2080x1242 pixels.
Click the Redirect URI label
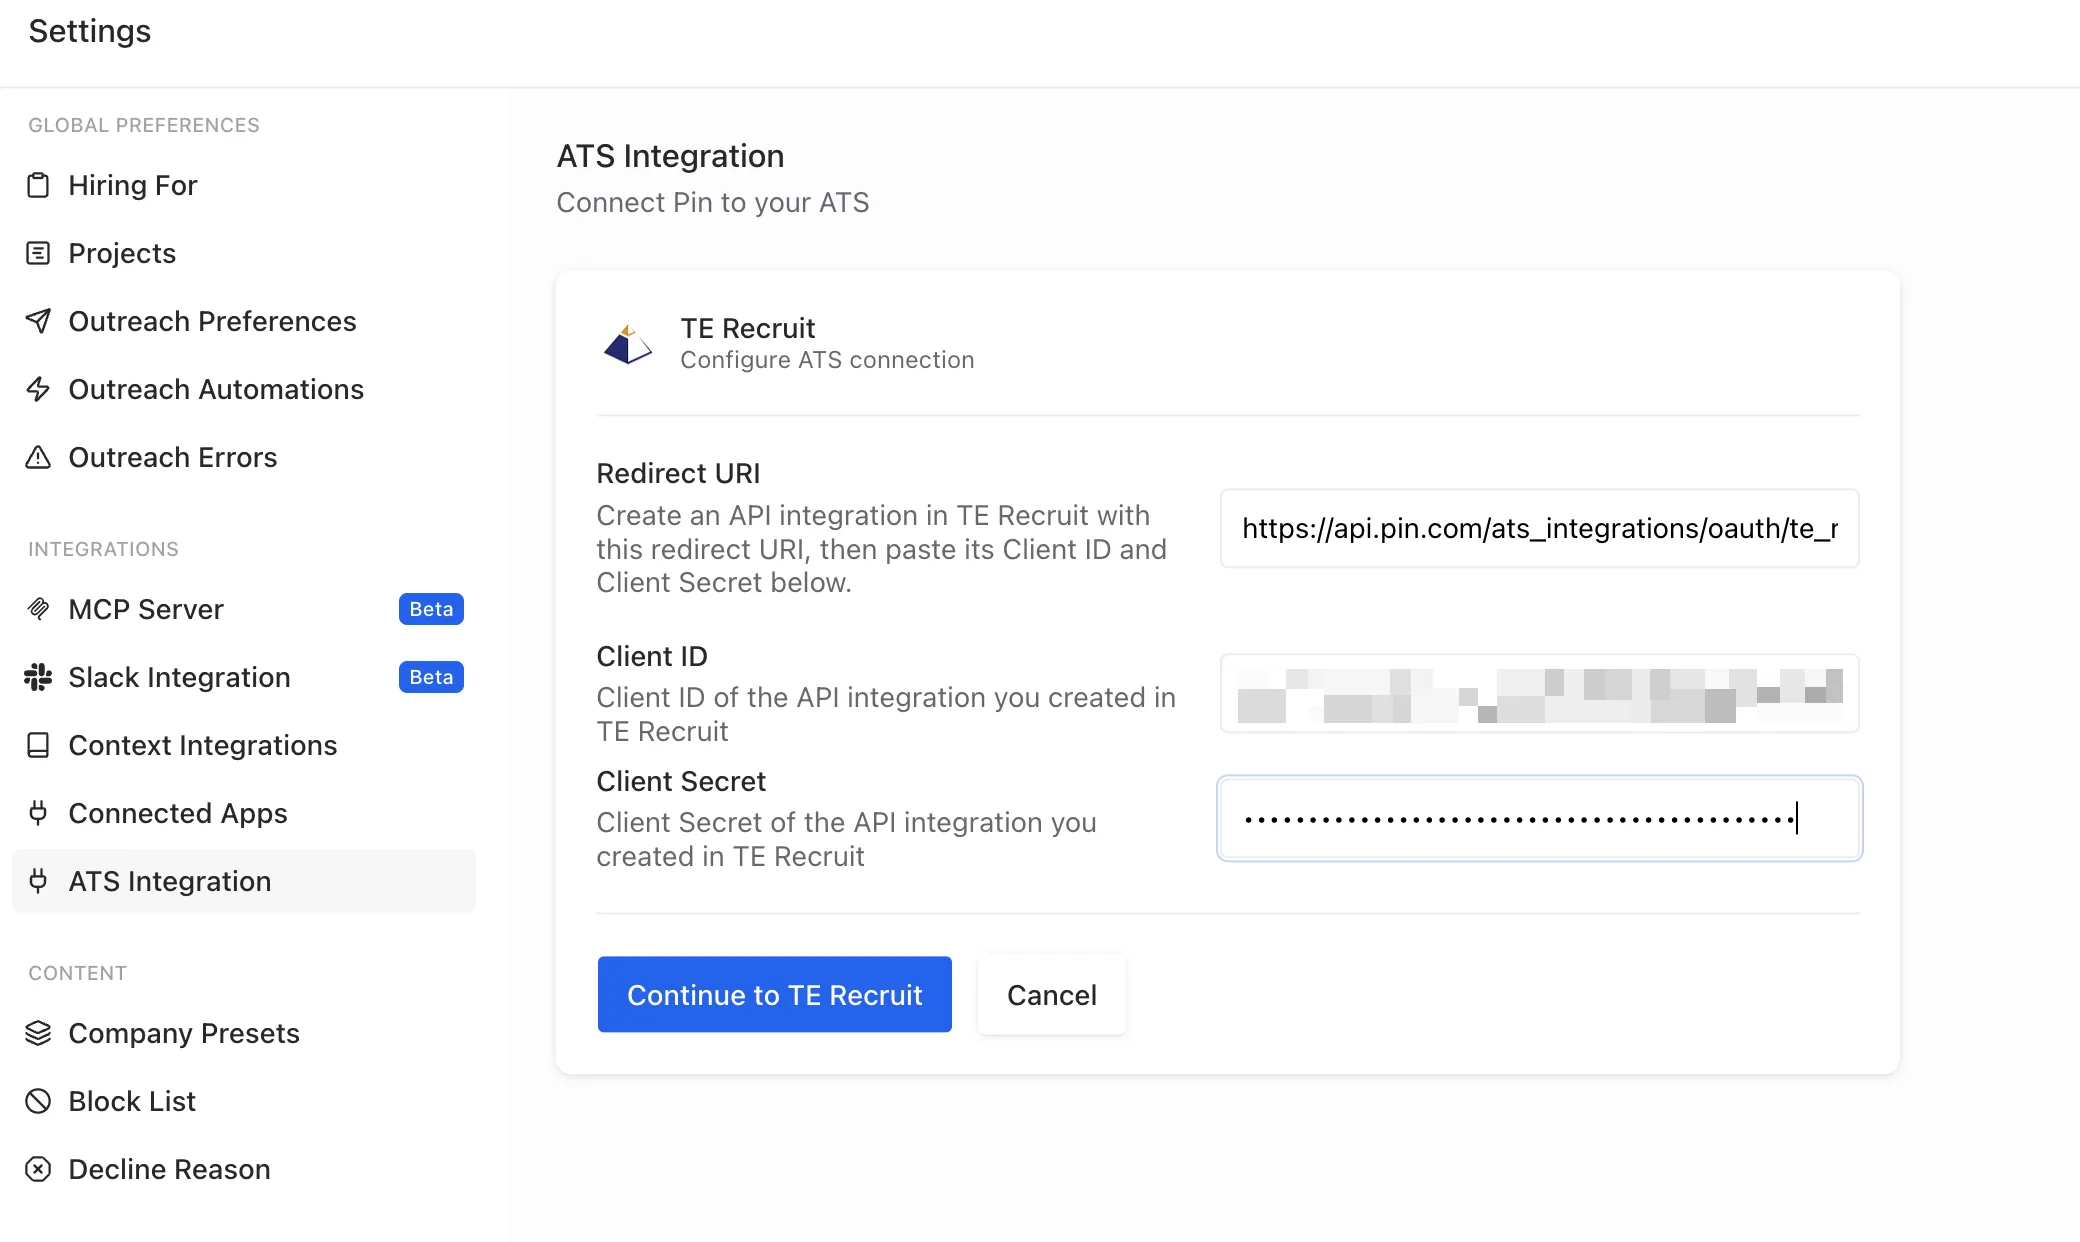tap(678, 473)
